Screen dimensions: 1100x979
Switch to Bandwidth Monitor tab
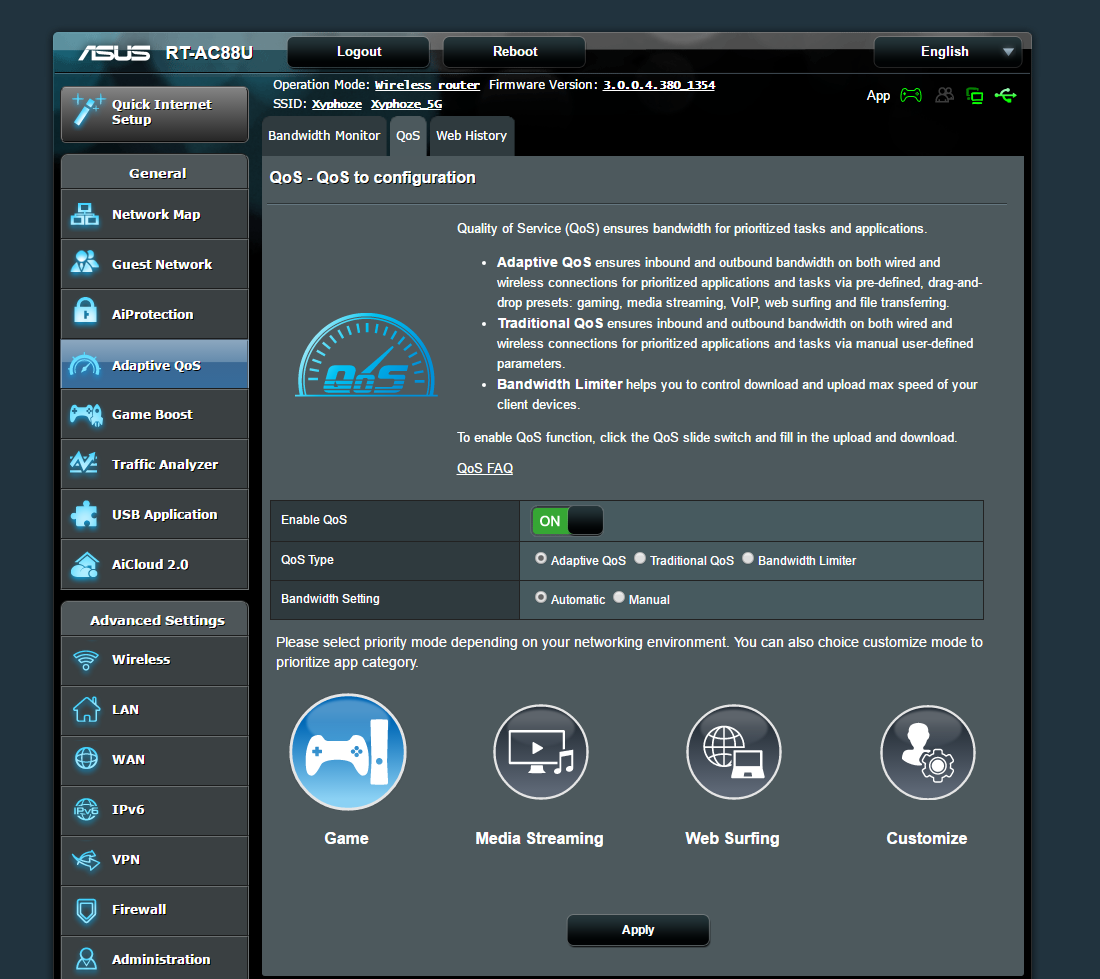(x=324, y=135)
